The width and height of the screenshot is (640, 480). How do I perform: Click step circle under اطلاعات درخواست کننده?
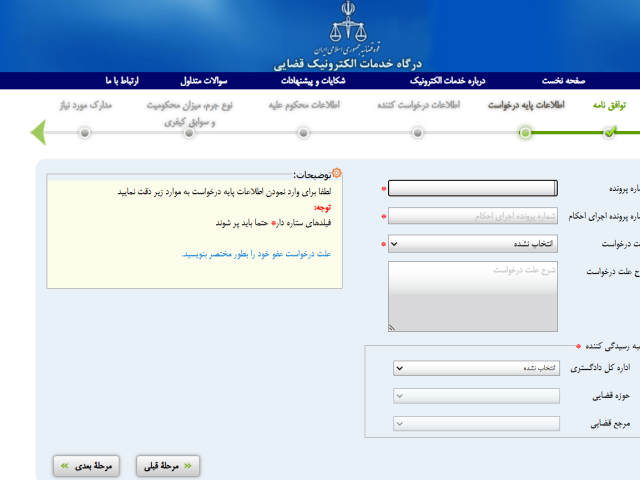[x=418, y=133]
